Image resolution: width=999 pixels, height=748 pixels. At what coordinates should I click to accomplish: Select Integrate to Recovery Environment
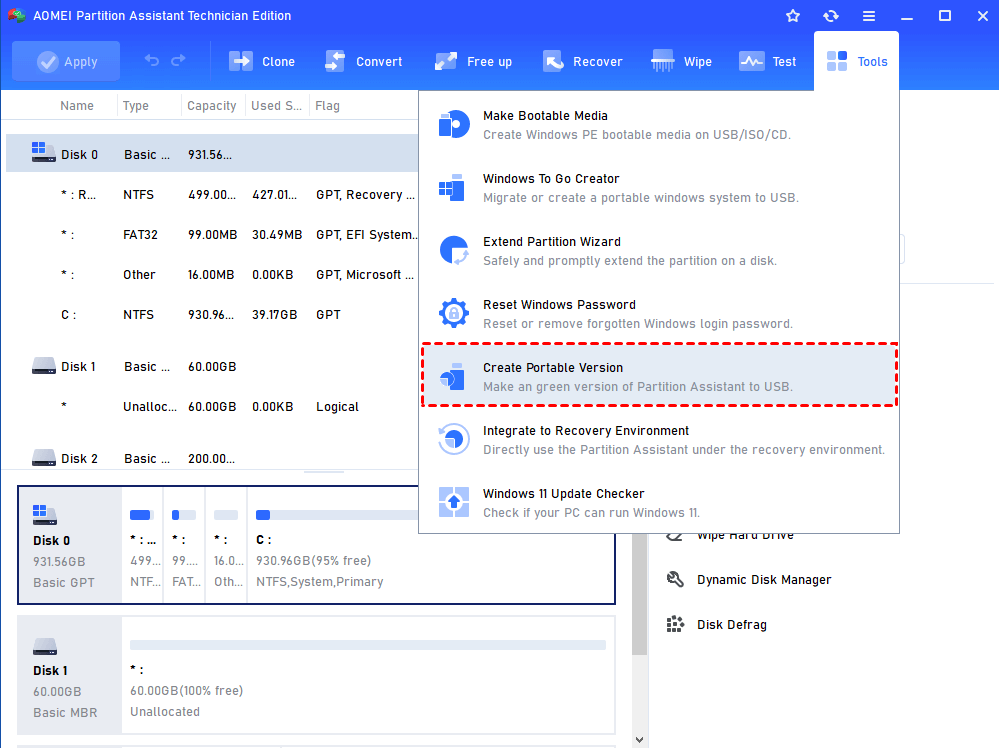point(659,440)
